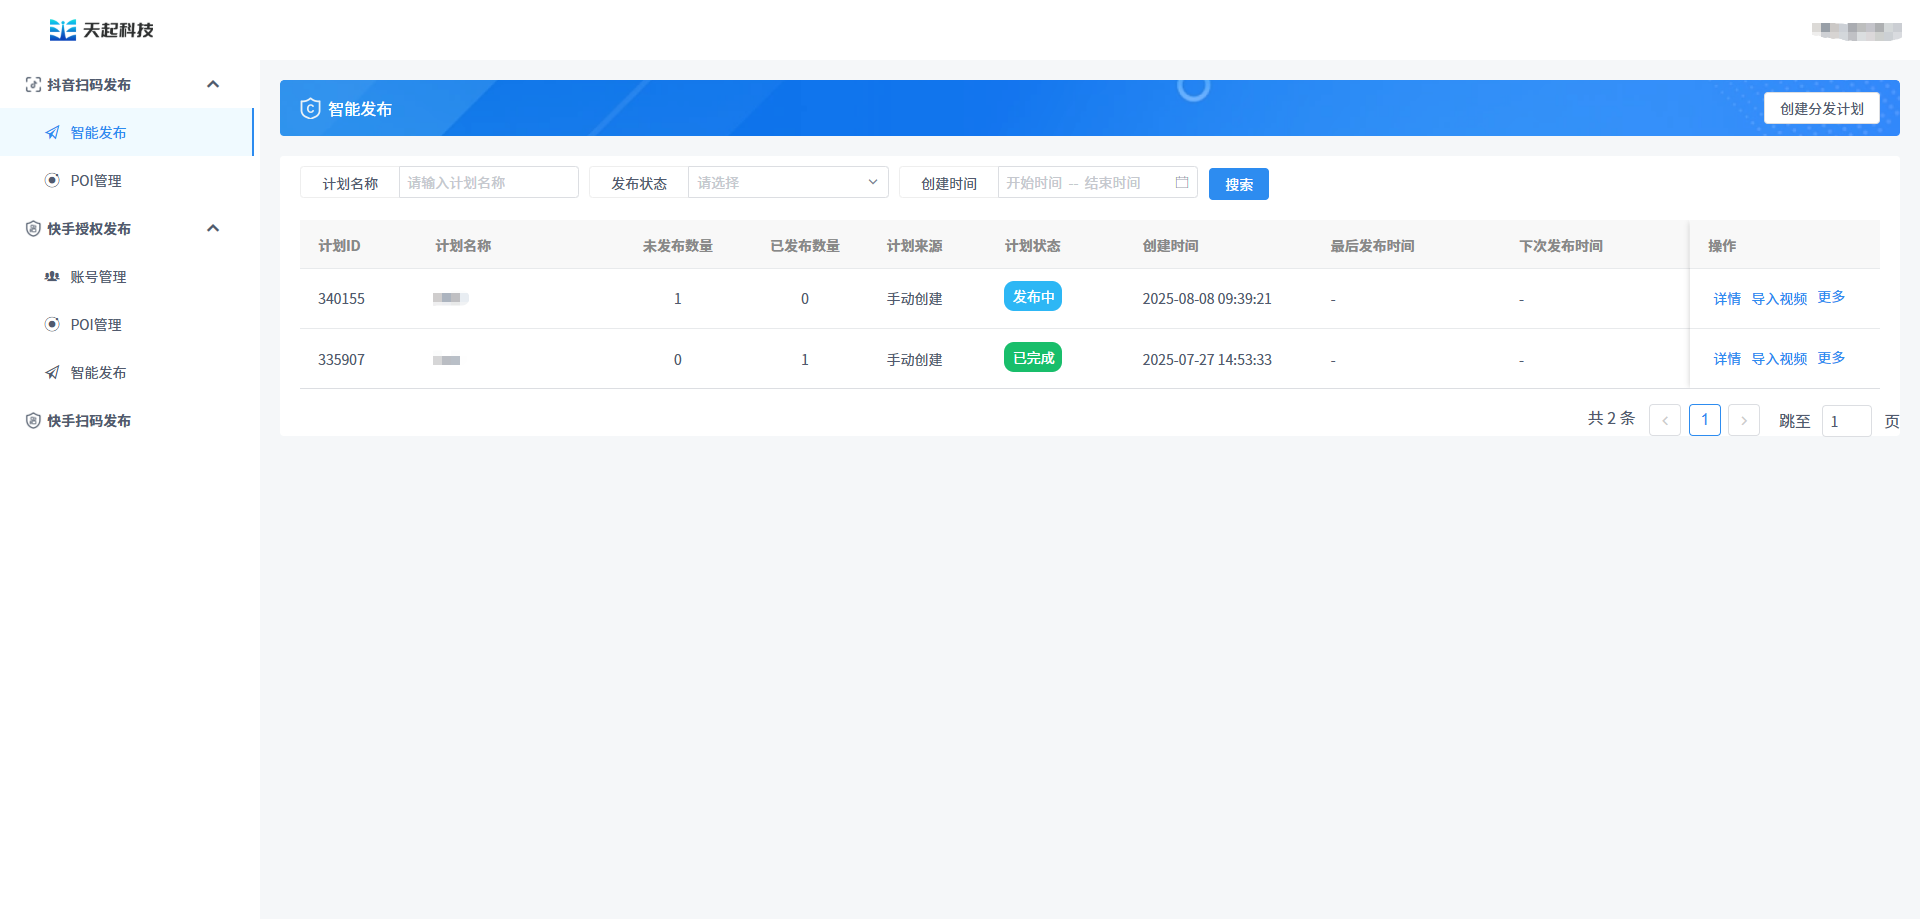Click the 天起科技 logo icon
The width and height of the screenshot is (1920, 919).
tap(62, 30)
